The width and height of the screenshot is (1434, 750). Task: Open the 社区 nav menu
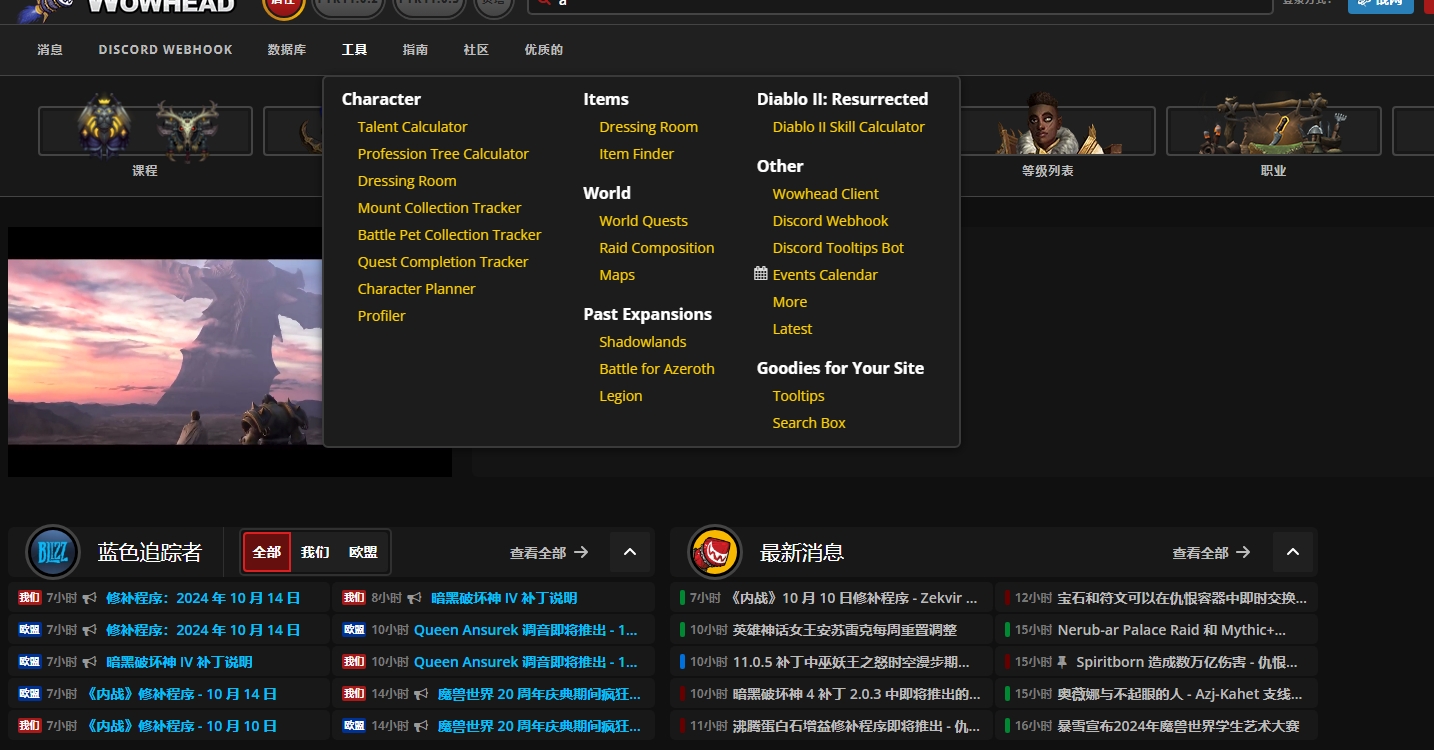tap(476, 49)
